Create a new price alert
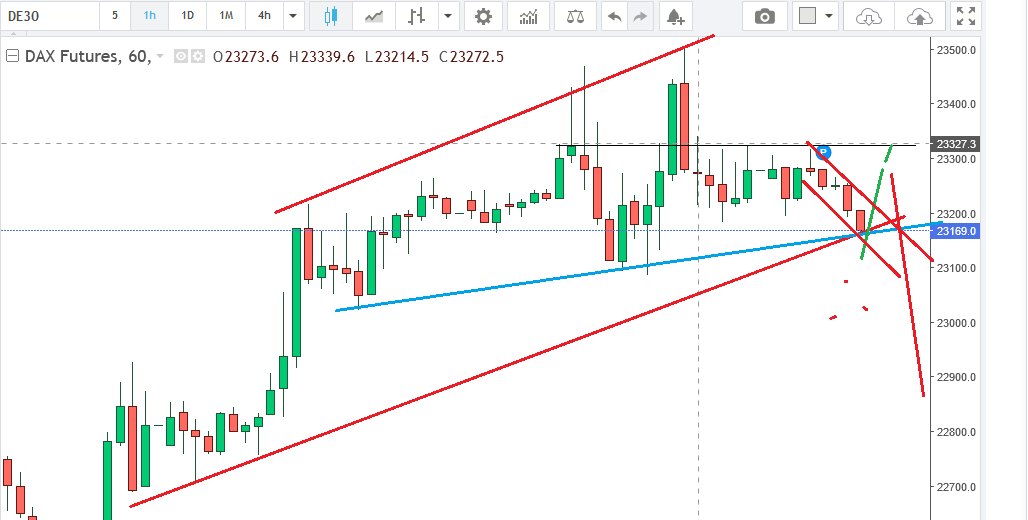 pyautogui.click(x=675, y=16)
